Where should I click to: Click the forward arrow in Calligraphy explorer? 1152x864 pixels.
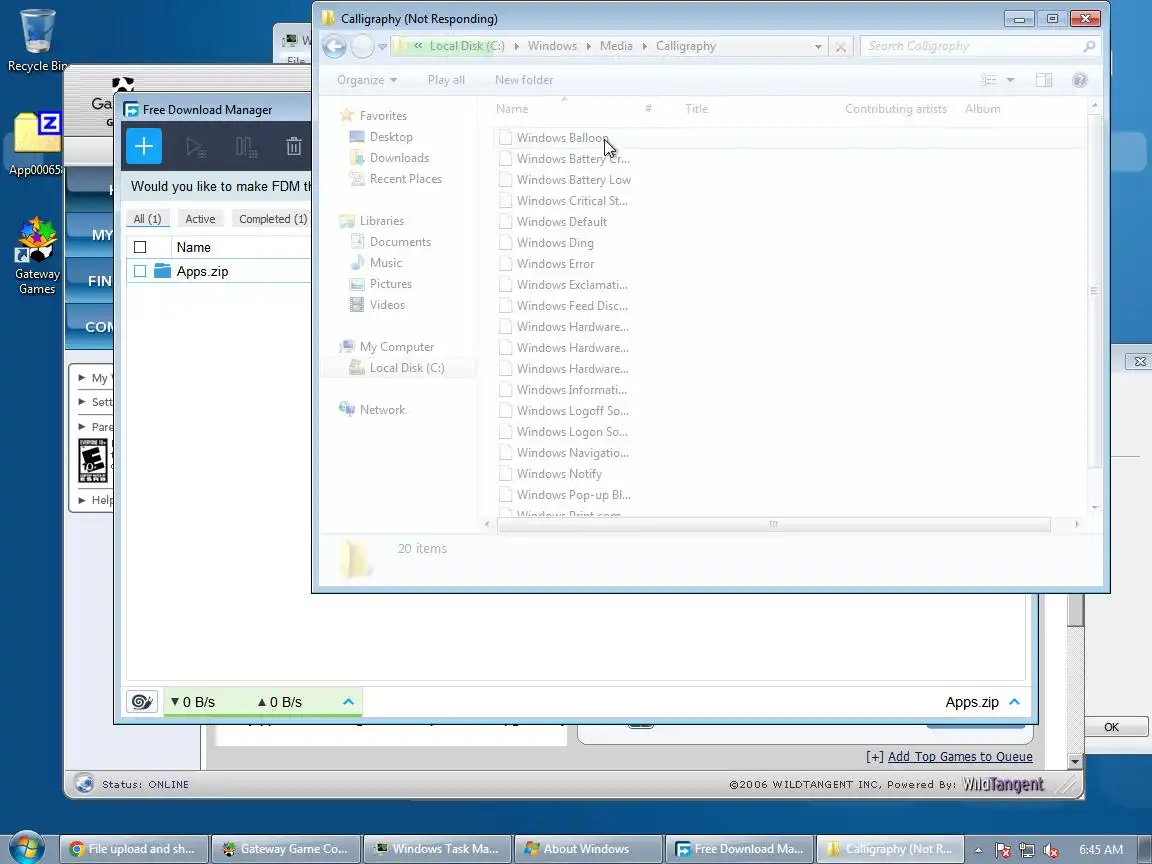pyautogui.click(x=362, y=46)
